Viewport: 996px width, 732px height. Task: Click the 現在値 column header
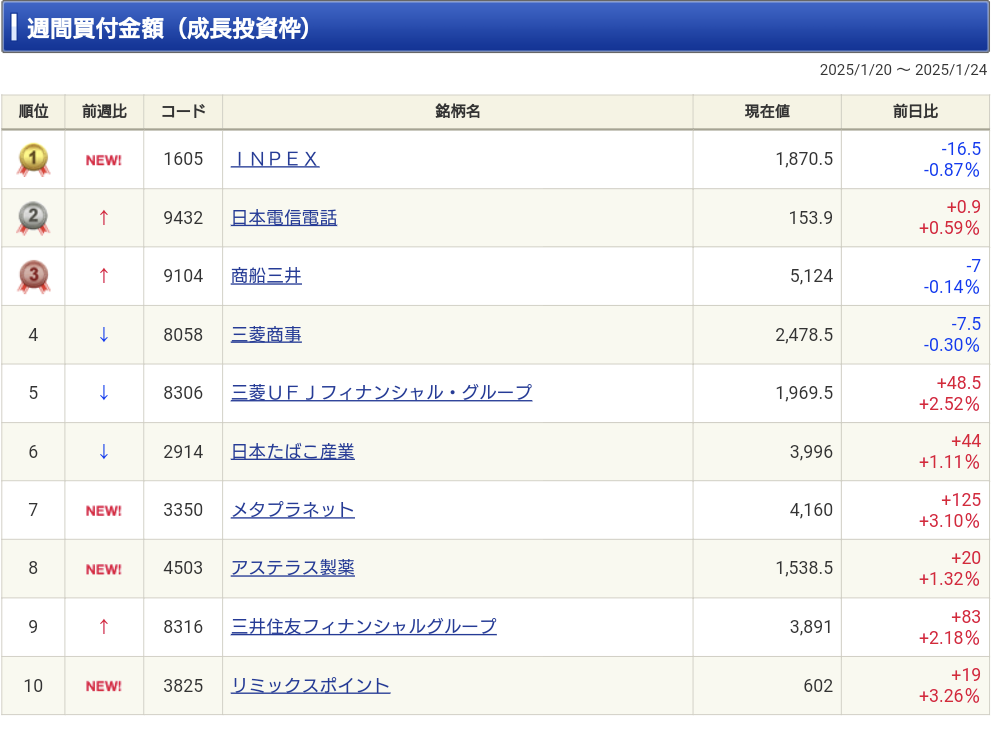(x=767, y=112)
